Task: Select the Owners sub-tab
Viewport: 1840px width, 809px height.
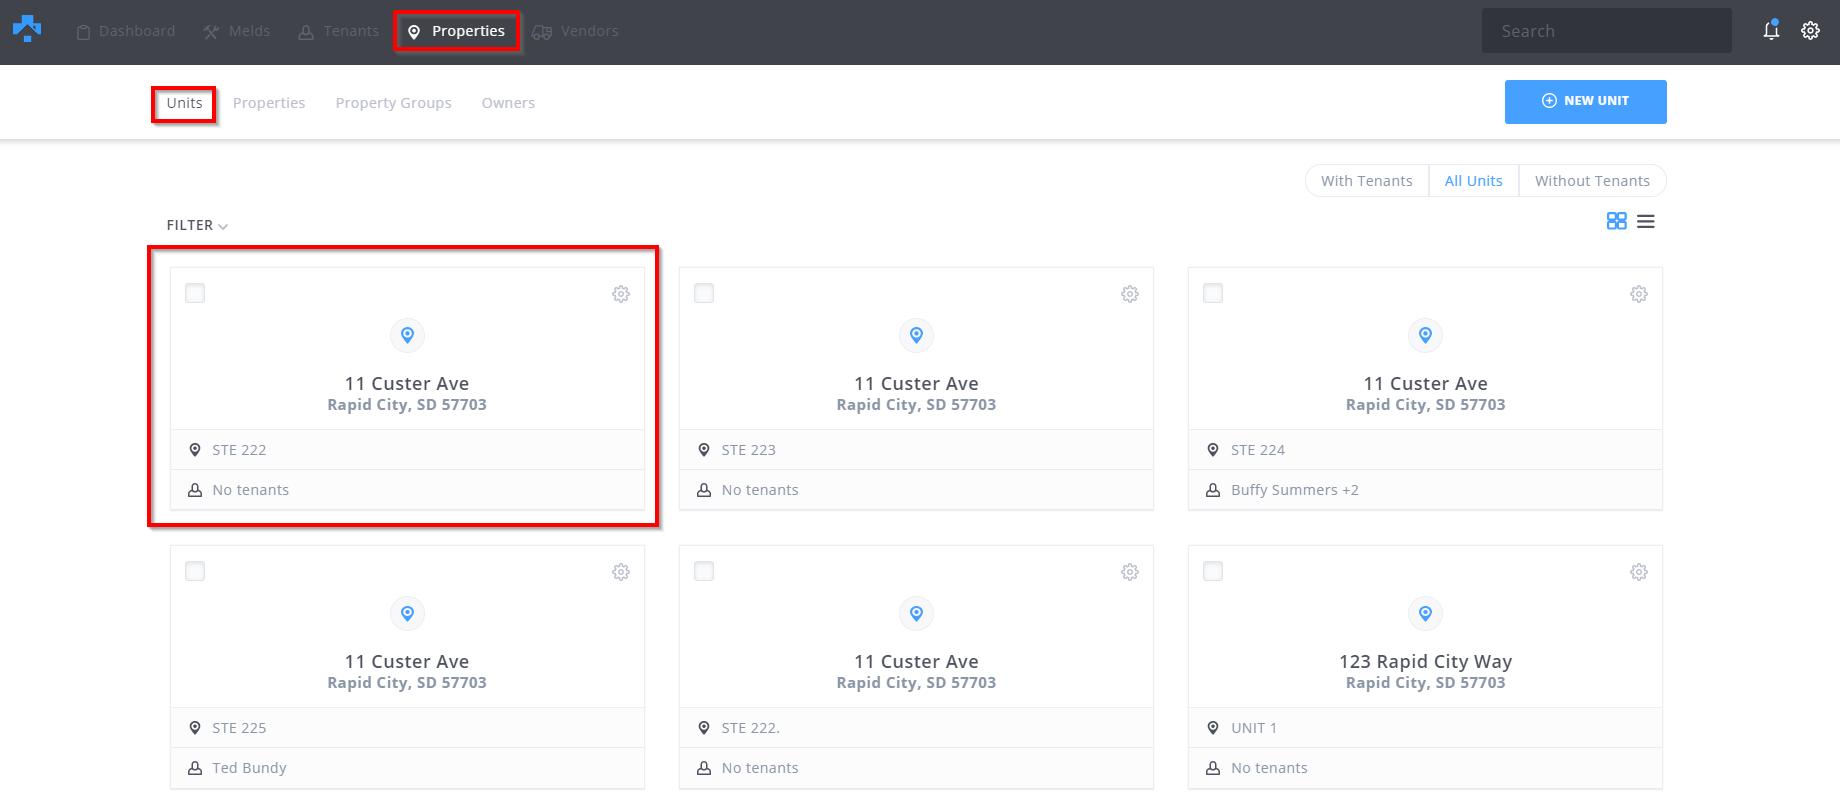Action: (x=508, y=103)
